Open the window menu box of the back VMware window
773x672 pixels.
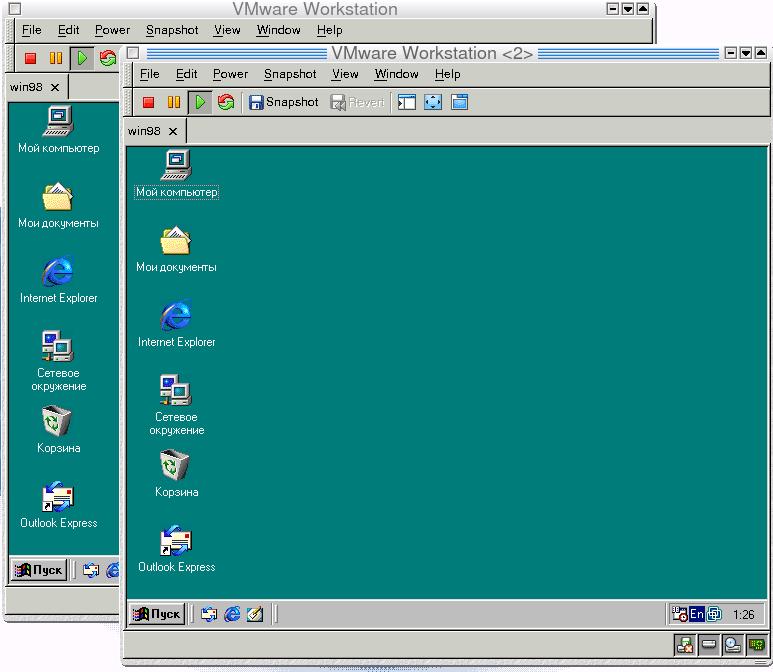pyautogui.click(x=15, y=9)
